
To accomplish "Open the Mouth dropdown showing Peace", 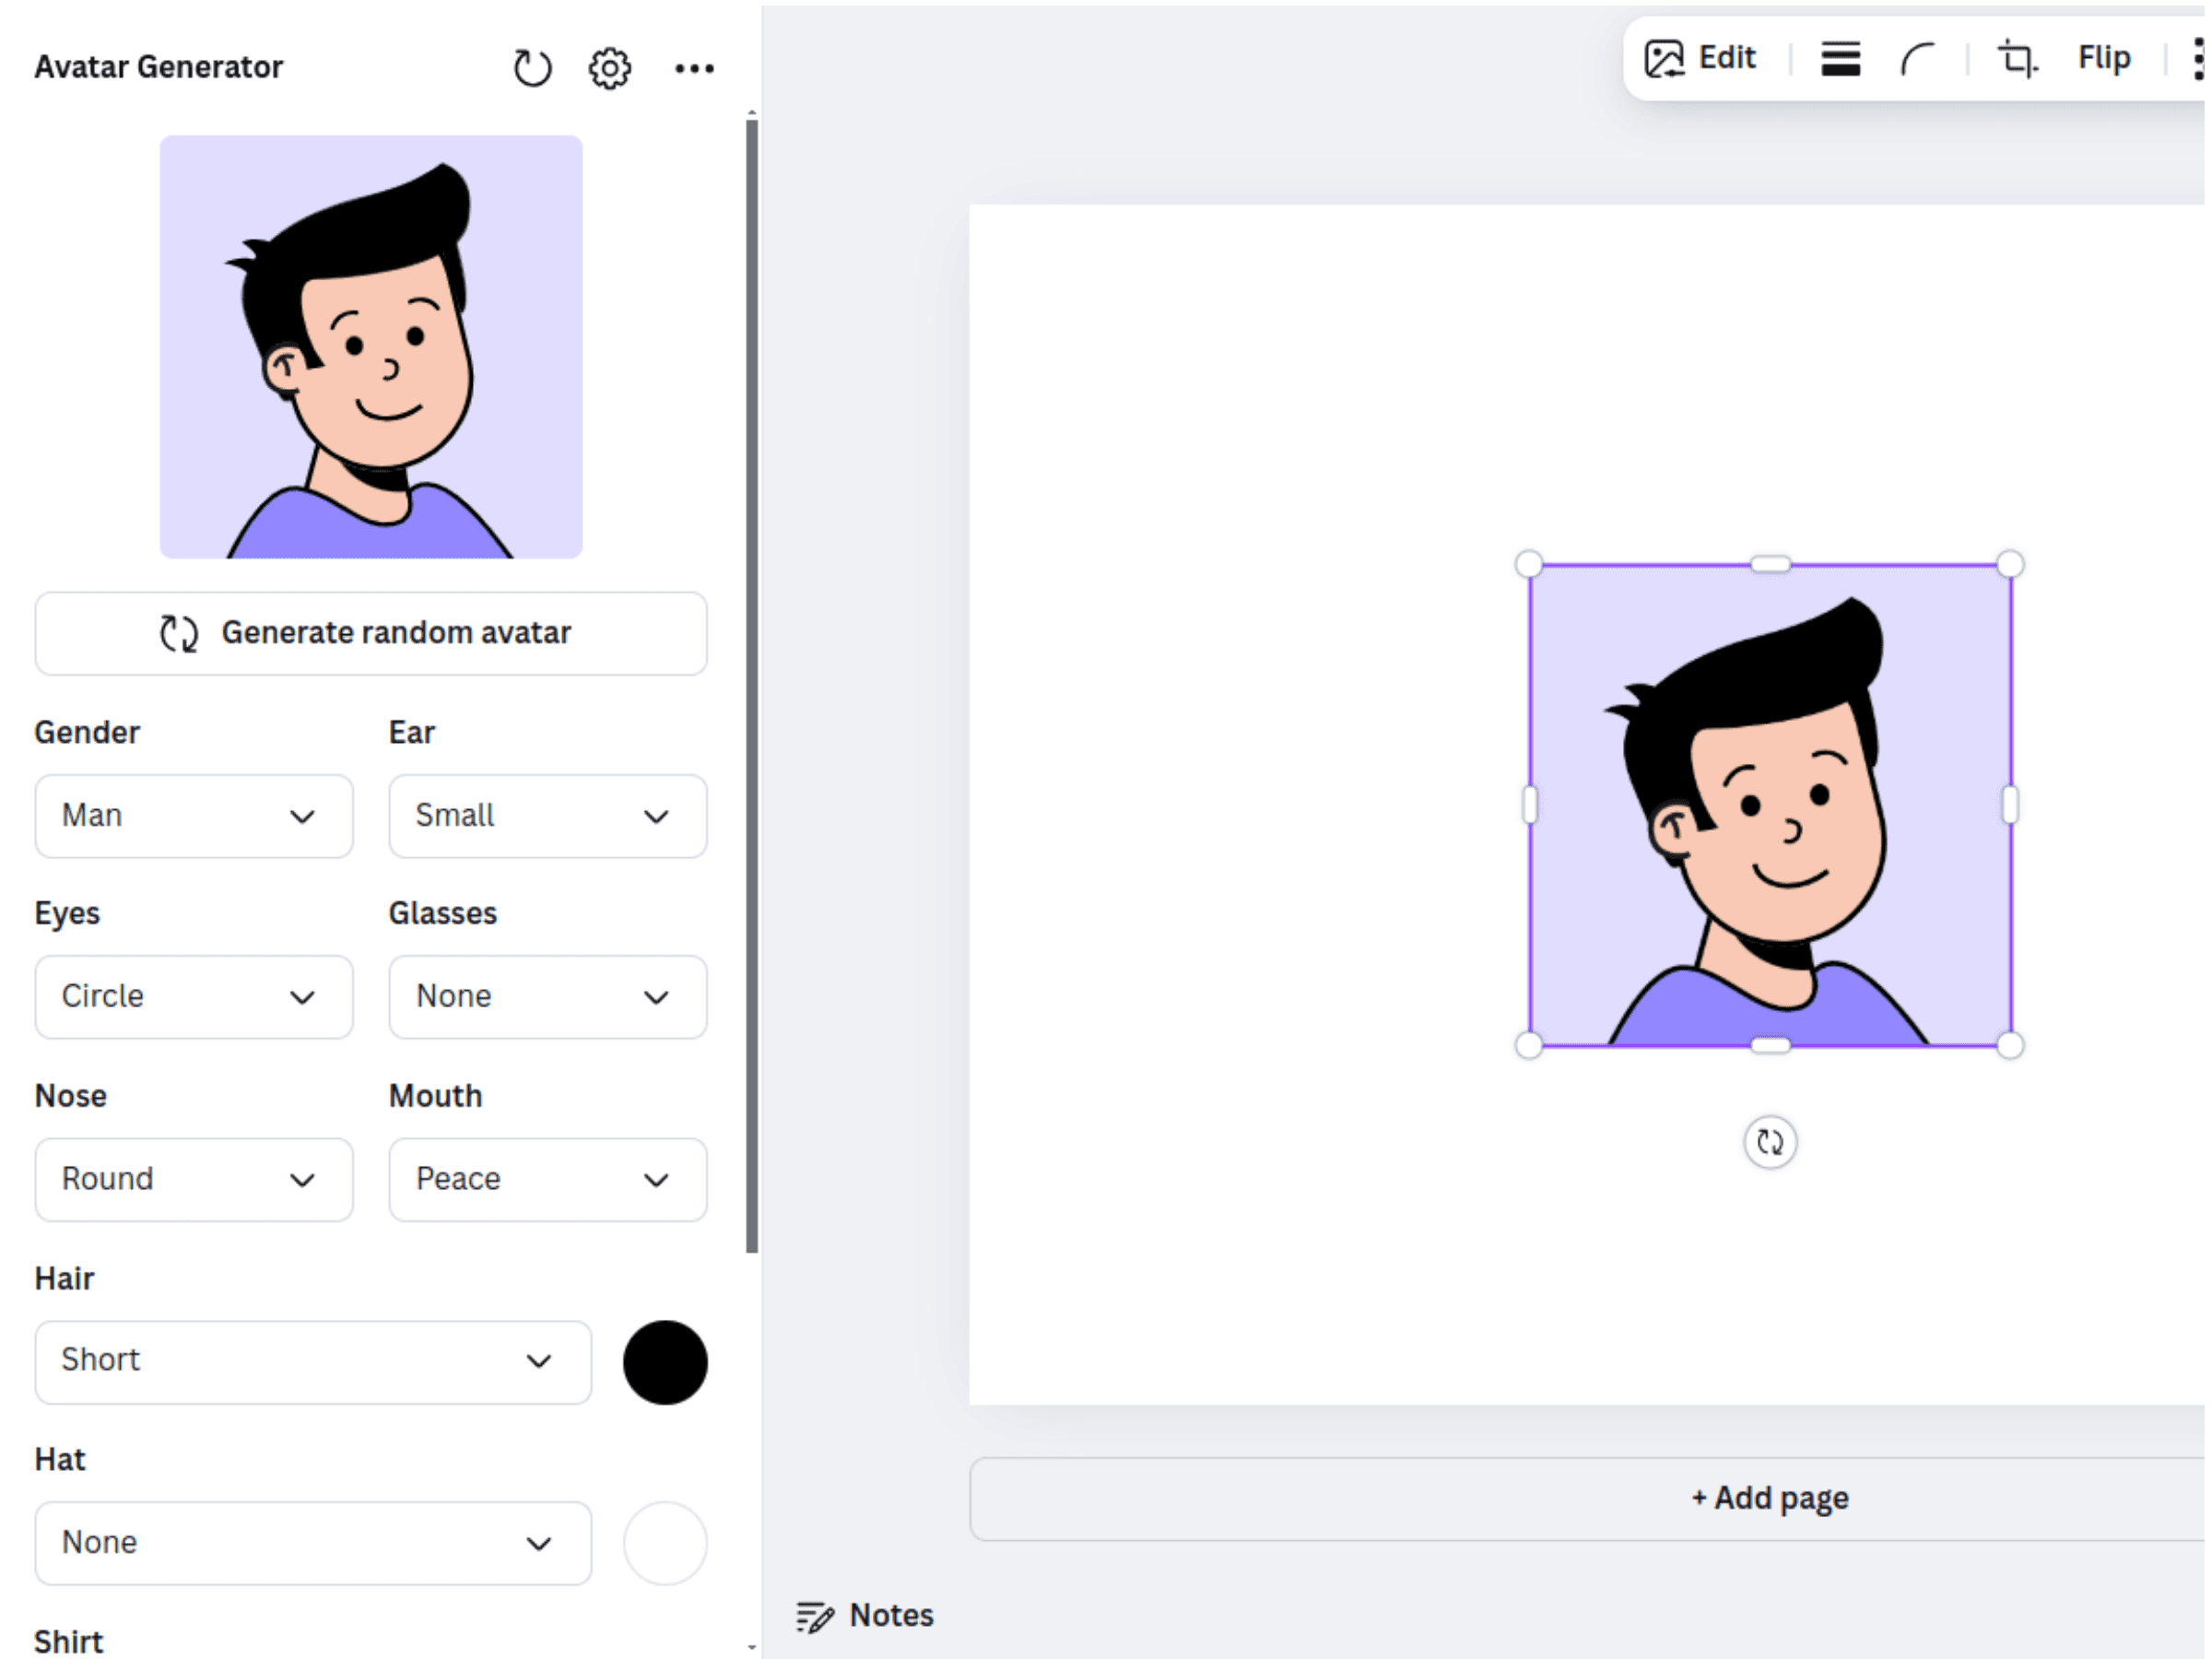I will tap(548, 1179).
